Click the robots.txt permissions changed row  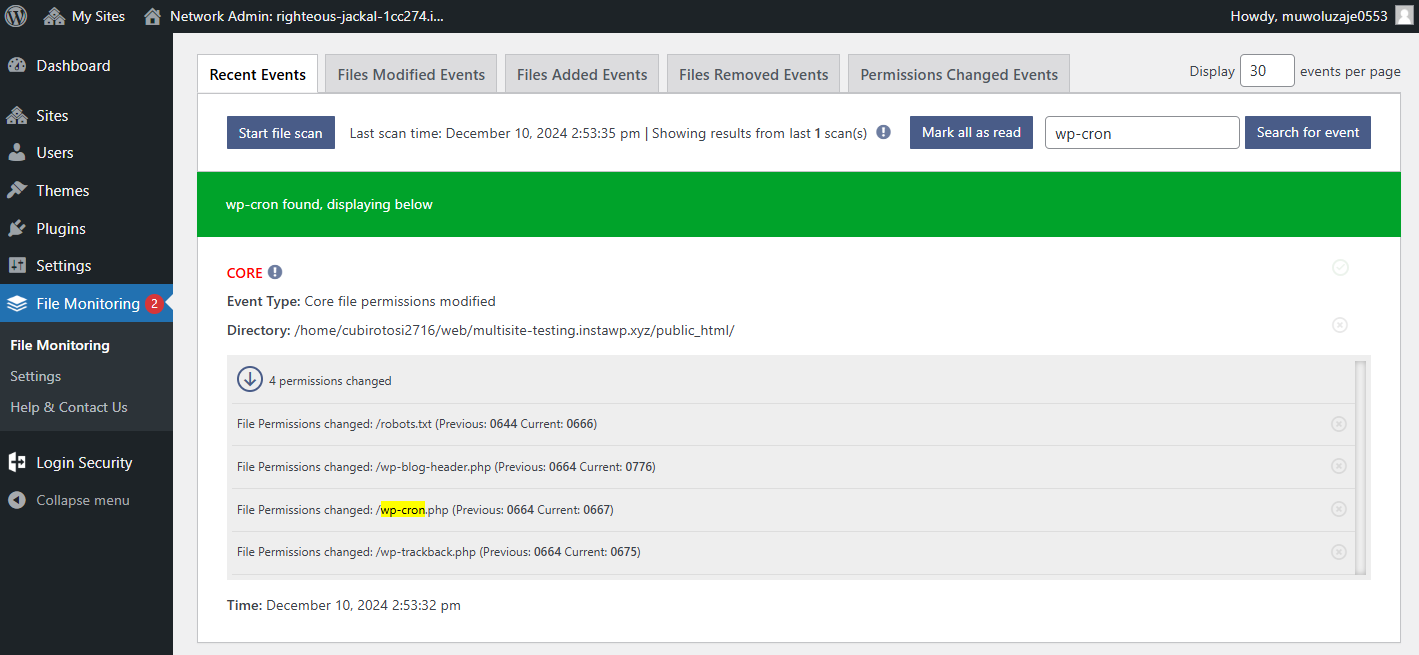point(791,424)
